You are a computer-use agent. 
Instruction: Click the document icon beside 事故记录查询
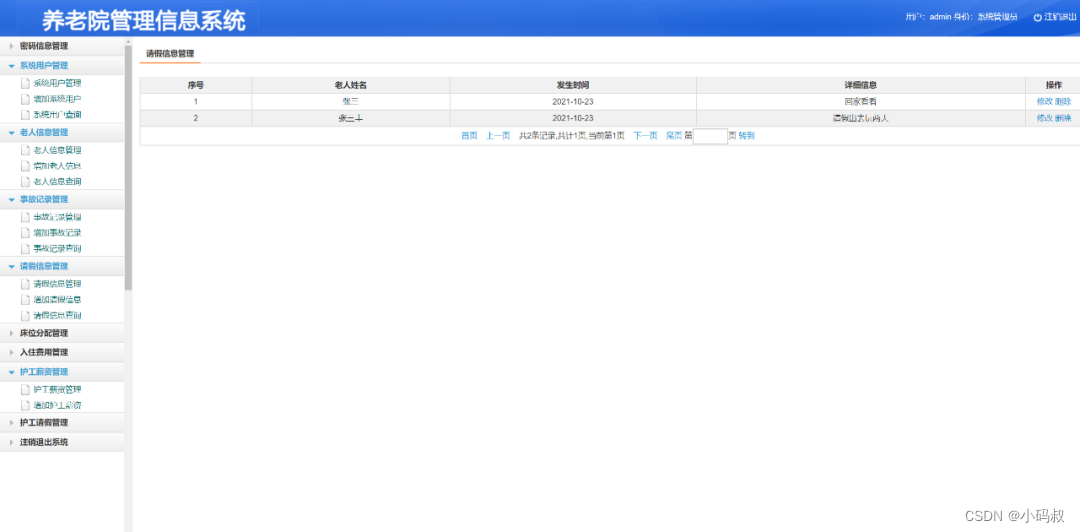tap(26, 248)
